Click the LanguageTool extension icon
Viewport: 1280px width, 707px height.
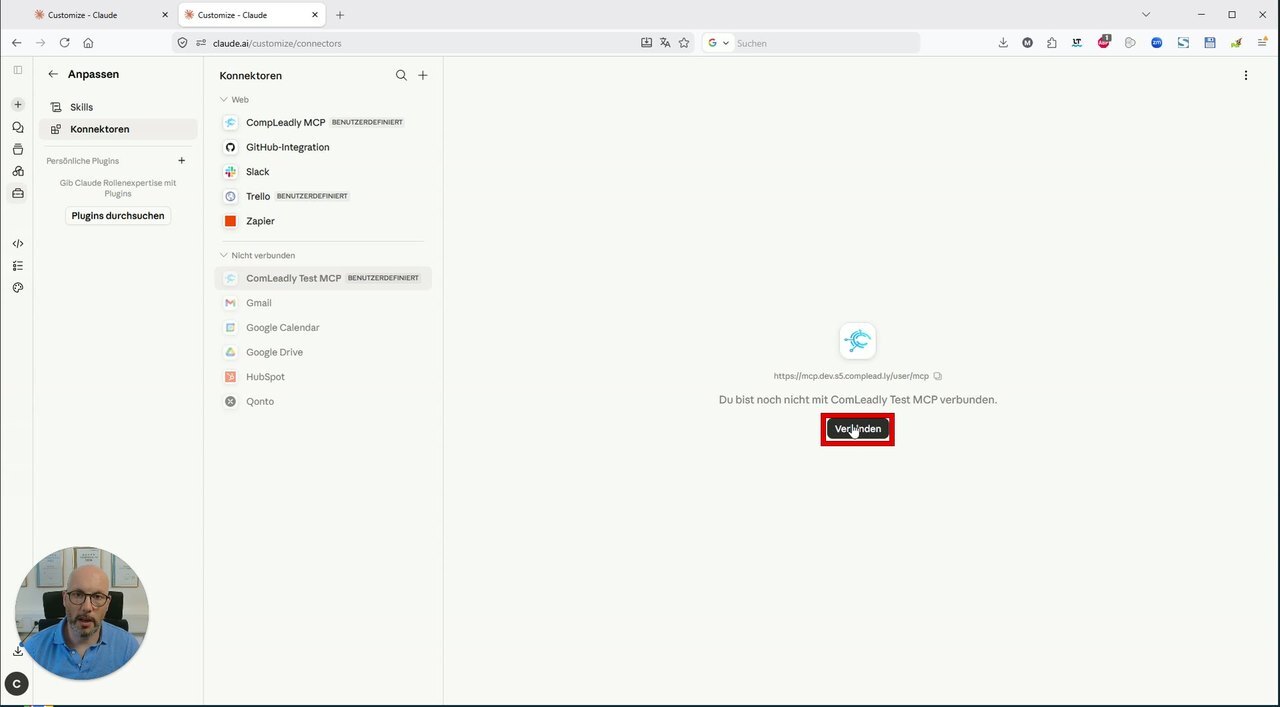pyautogui.click(x=1077, y=43)
